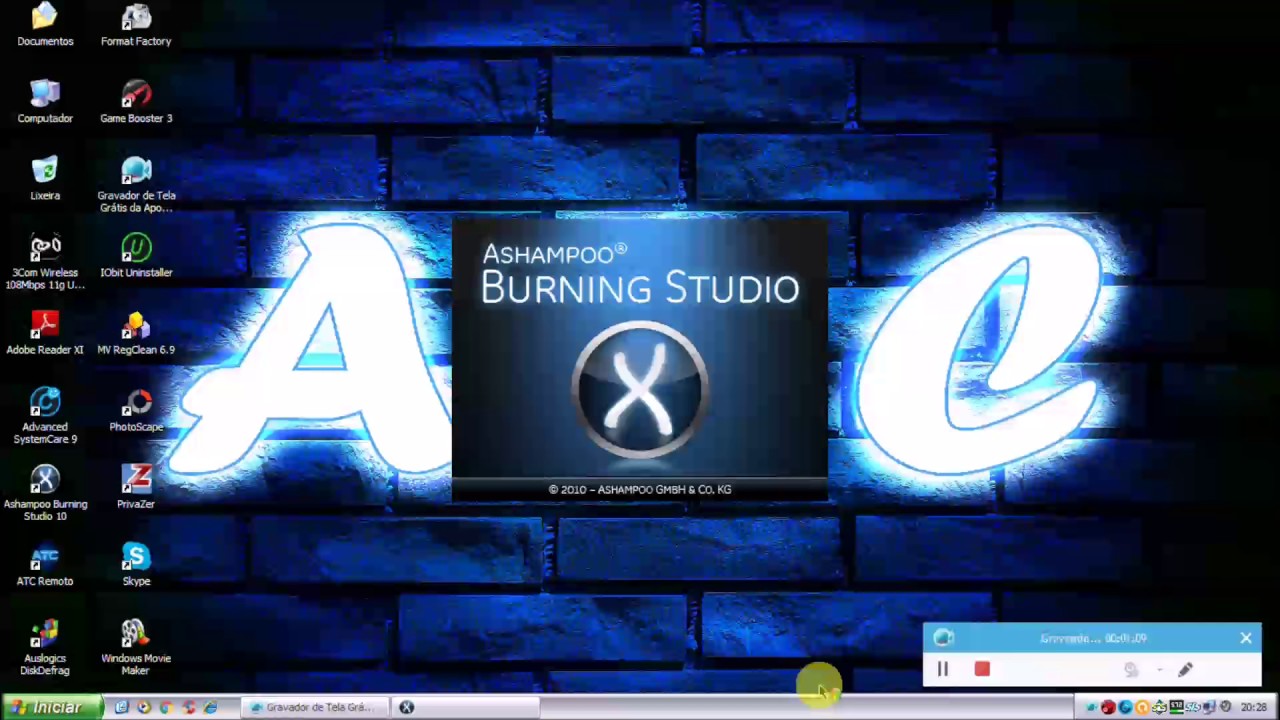Select 3Com Wireless 108Mbps shortcut
1280x720 pixels.
pyautogui.click(x=45, y=261)
